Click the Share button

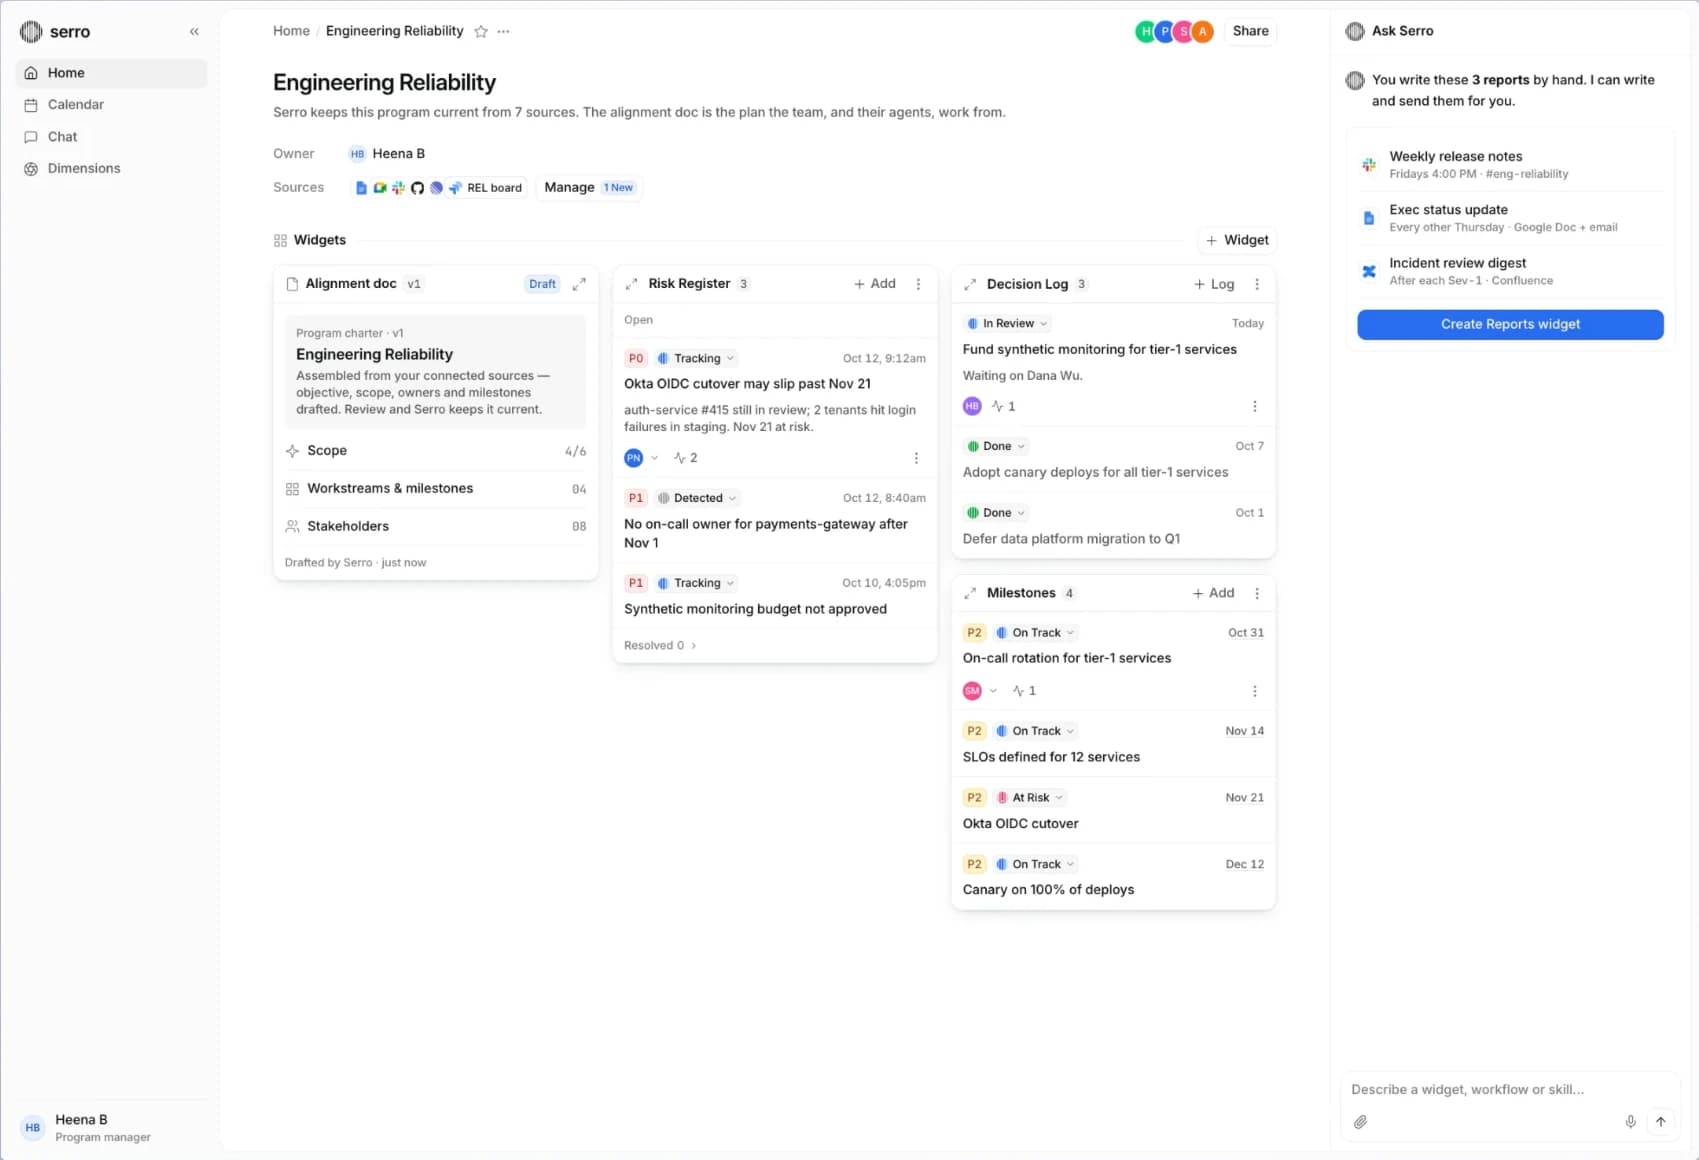[1250, 31]
